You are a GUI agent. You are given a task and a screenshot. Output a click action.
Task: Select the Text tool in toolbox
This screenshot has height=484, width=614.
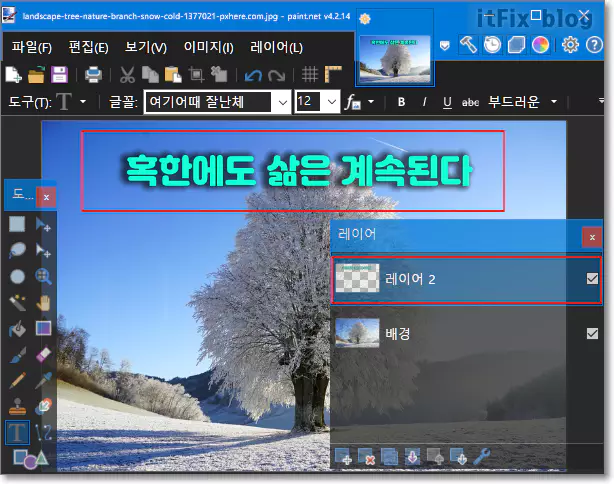click(x=17, y=432)
